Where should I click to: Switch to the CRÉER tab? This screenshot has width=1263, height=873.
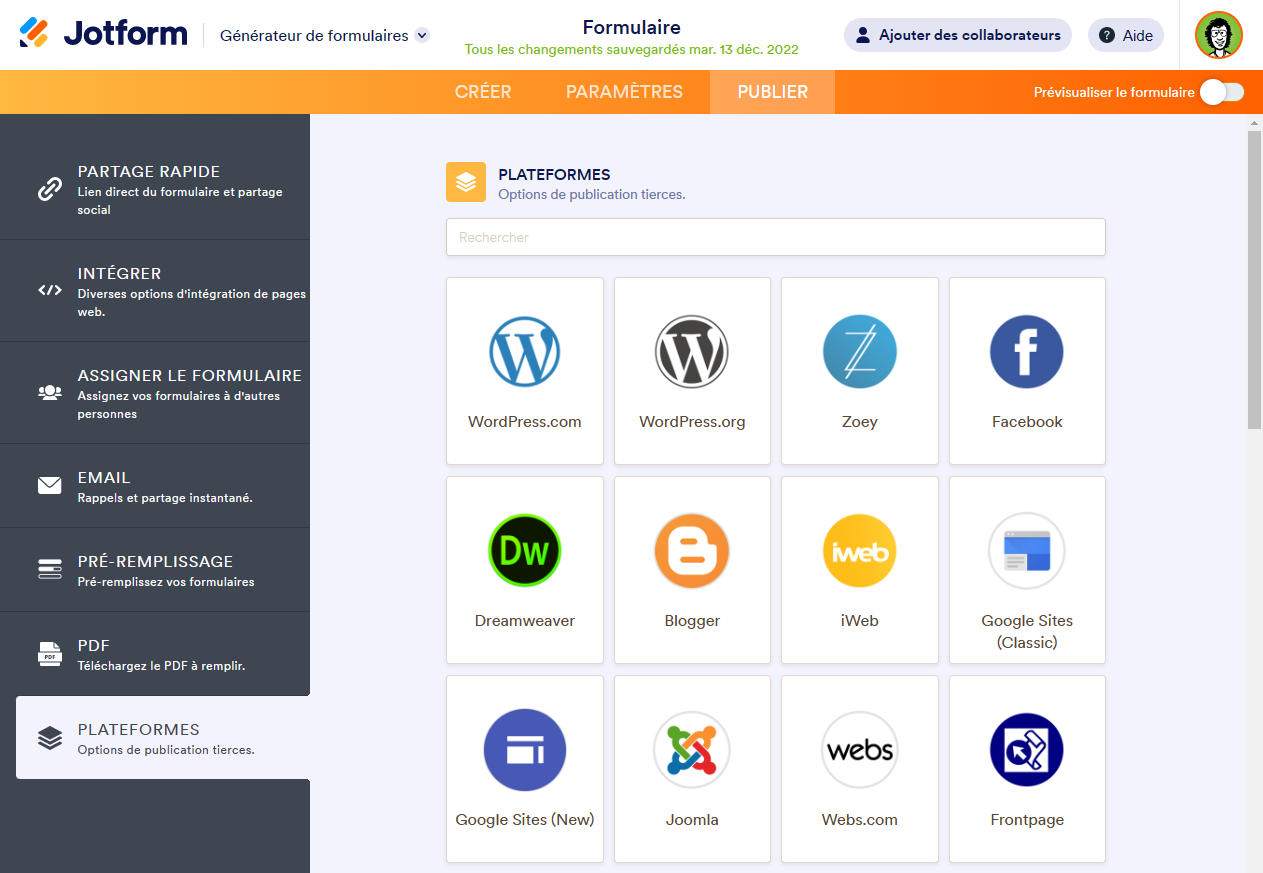click(483, 92)
